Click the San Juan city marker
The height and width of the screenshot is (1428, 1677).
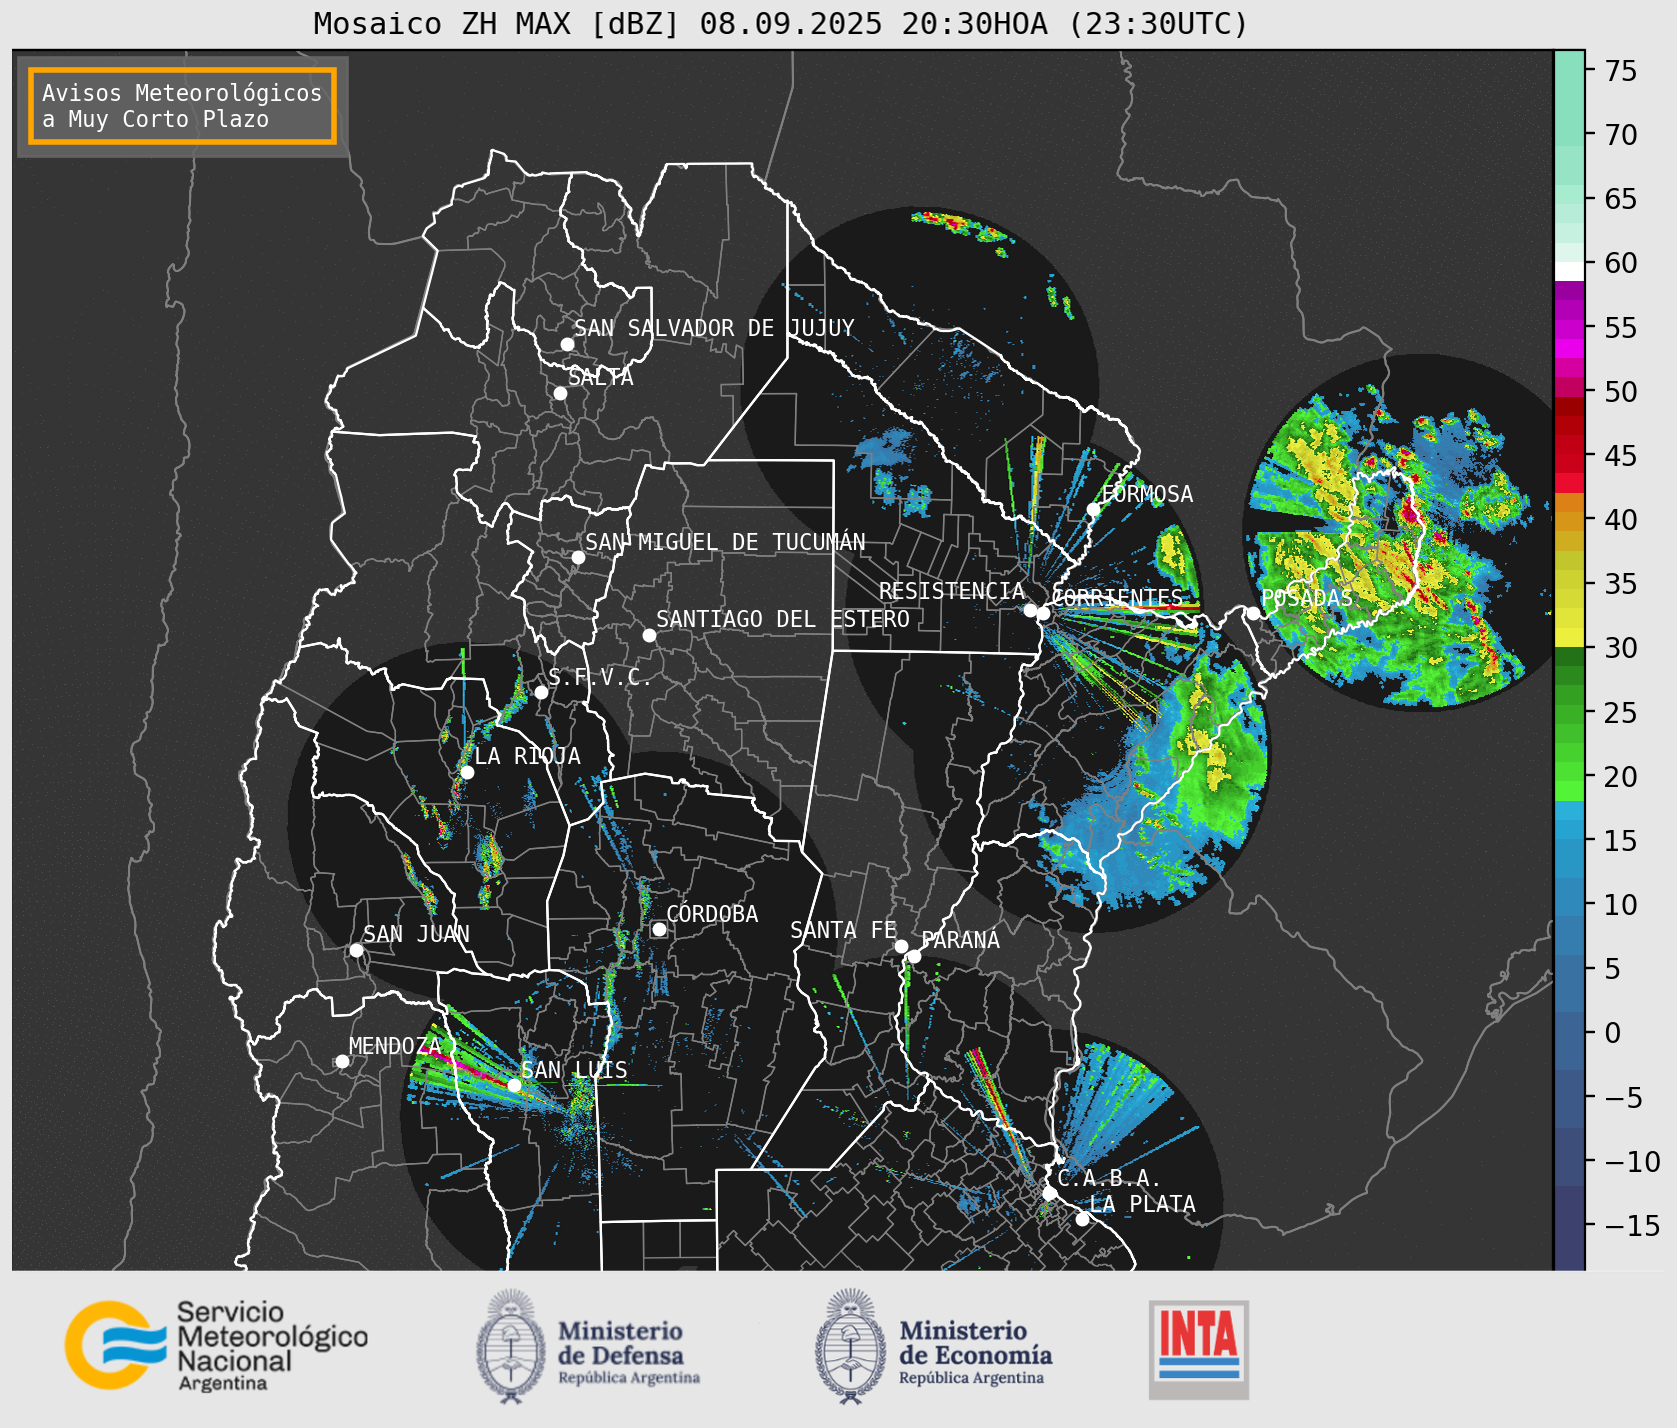coord(356,950)
